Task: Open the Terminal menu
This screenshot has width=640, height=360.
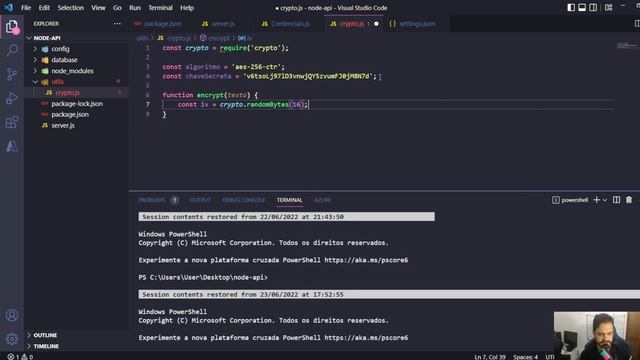Action: [x=160, y=8]
